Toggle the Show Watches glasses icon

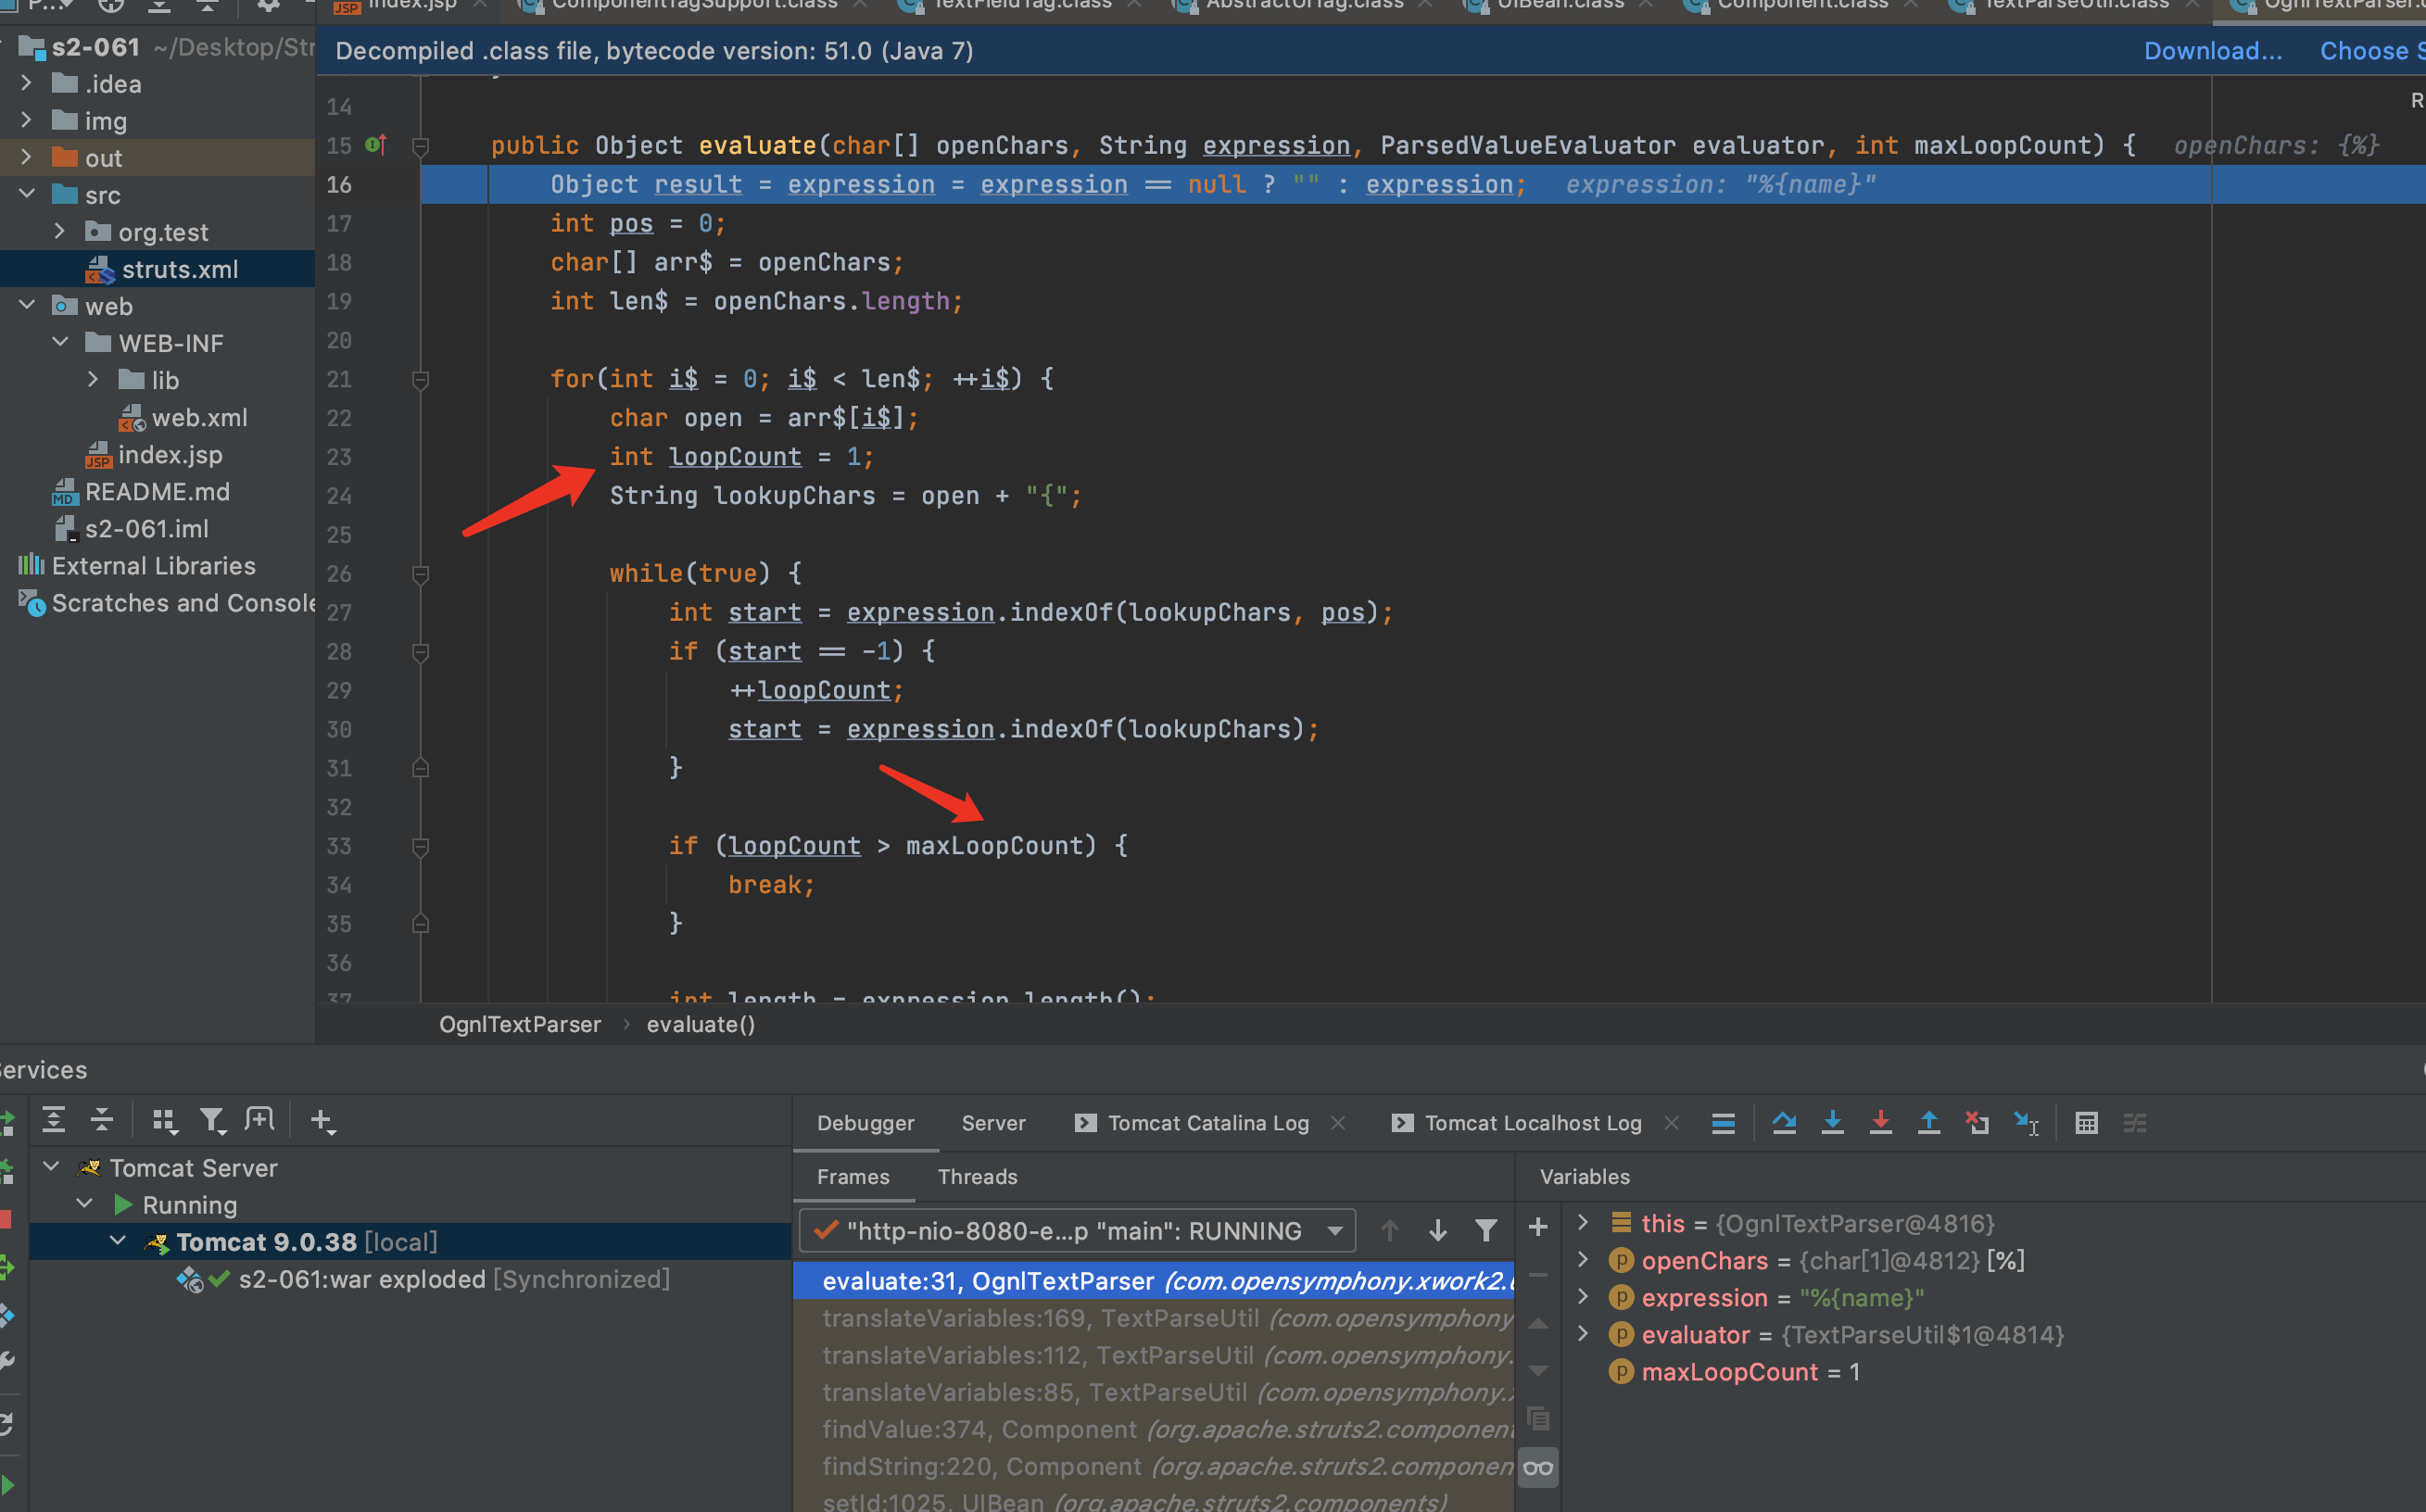pyautogui.click(x=1538, y=1468)
